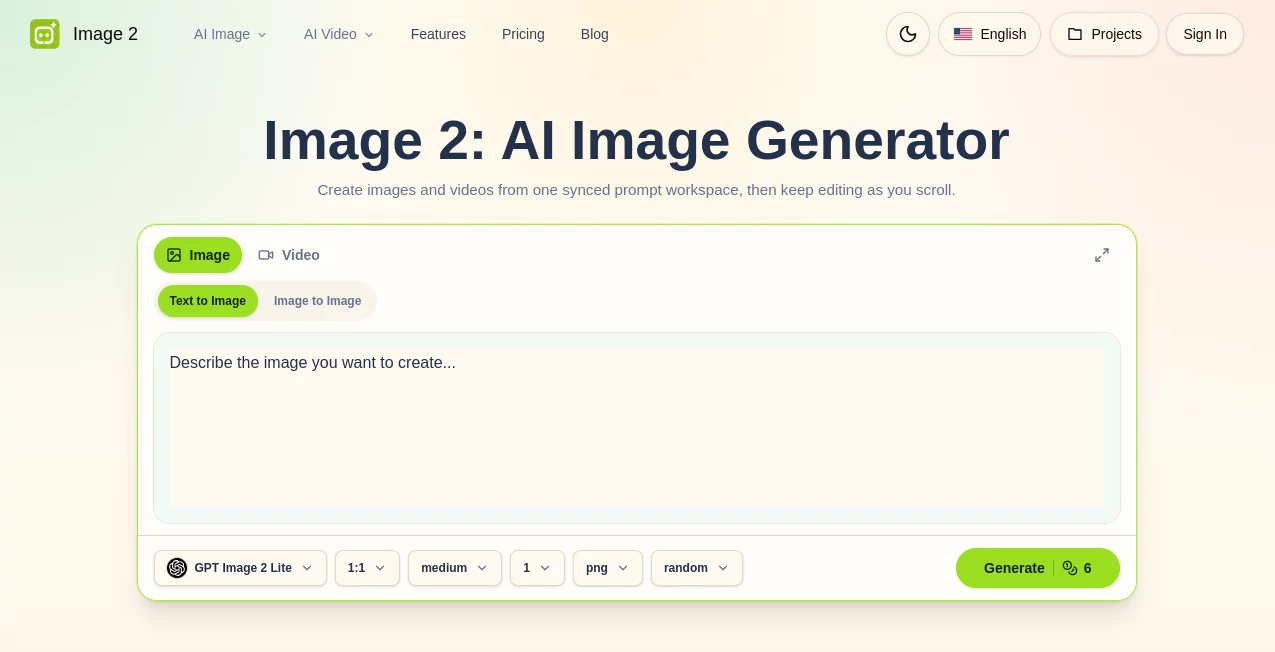
Task: Switch to the Image tab
Action: pos(198,255)
